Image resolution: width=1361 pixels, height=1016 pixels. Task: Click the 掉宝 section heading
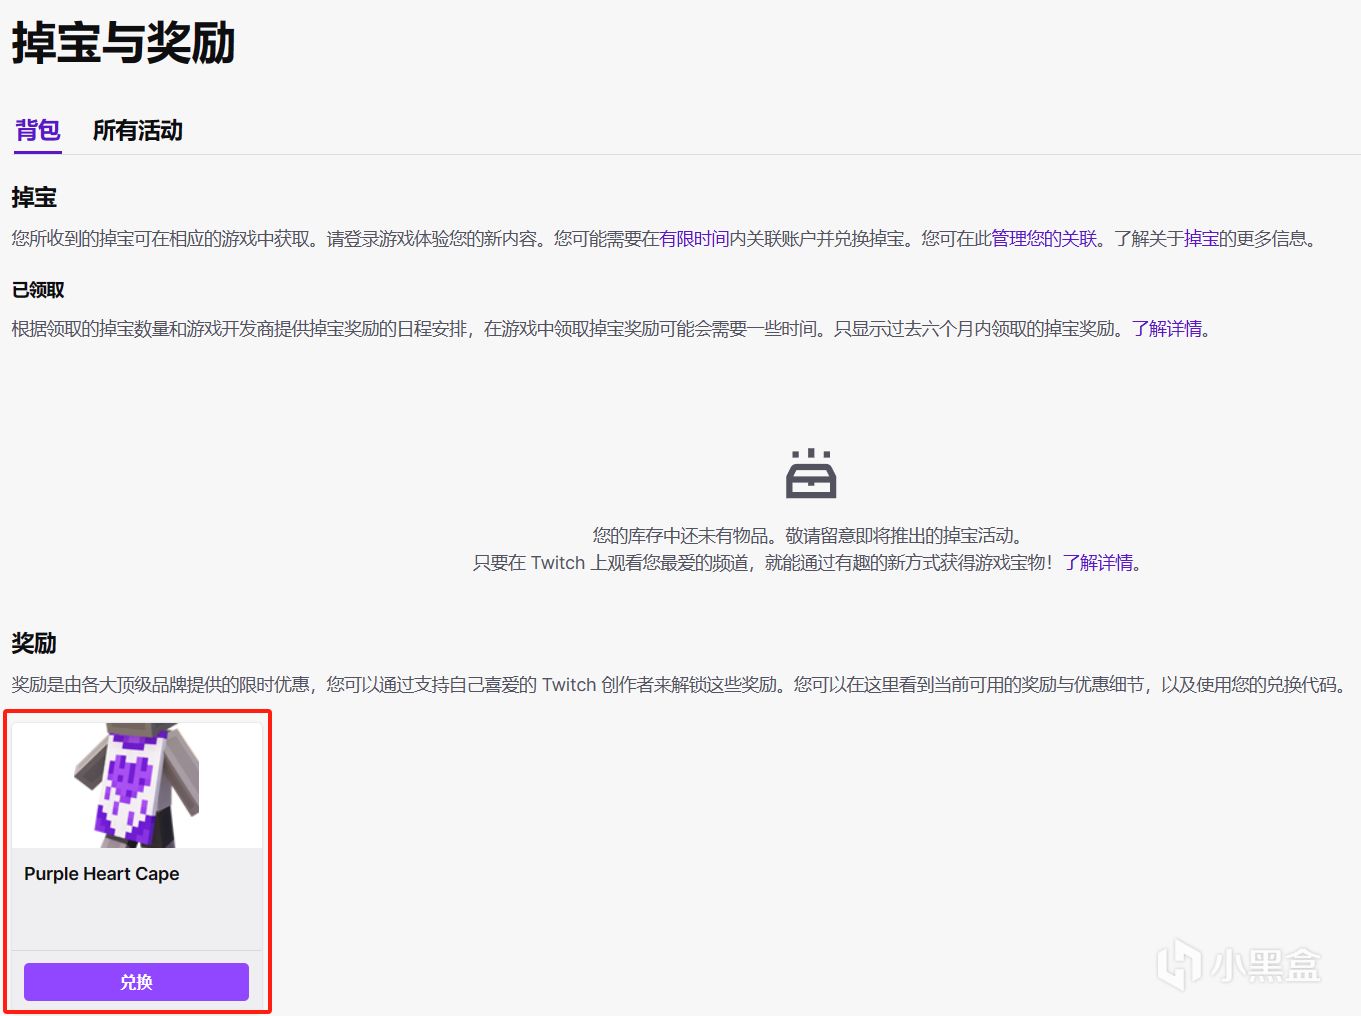pyautogui.click(x=34, y=197)
